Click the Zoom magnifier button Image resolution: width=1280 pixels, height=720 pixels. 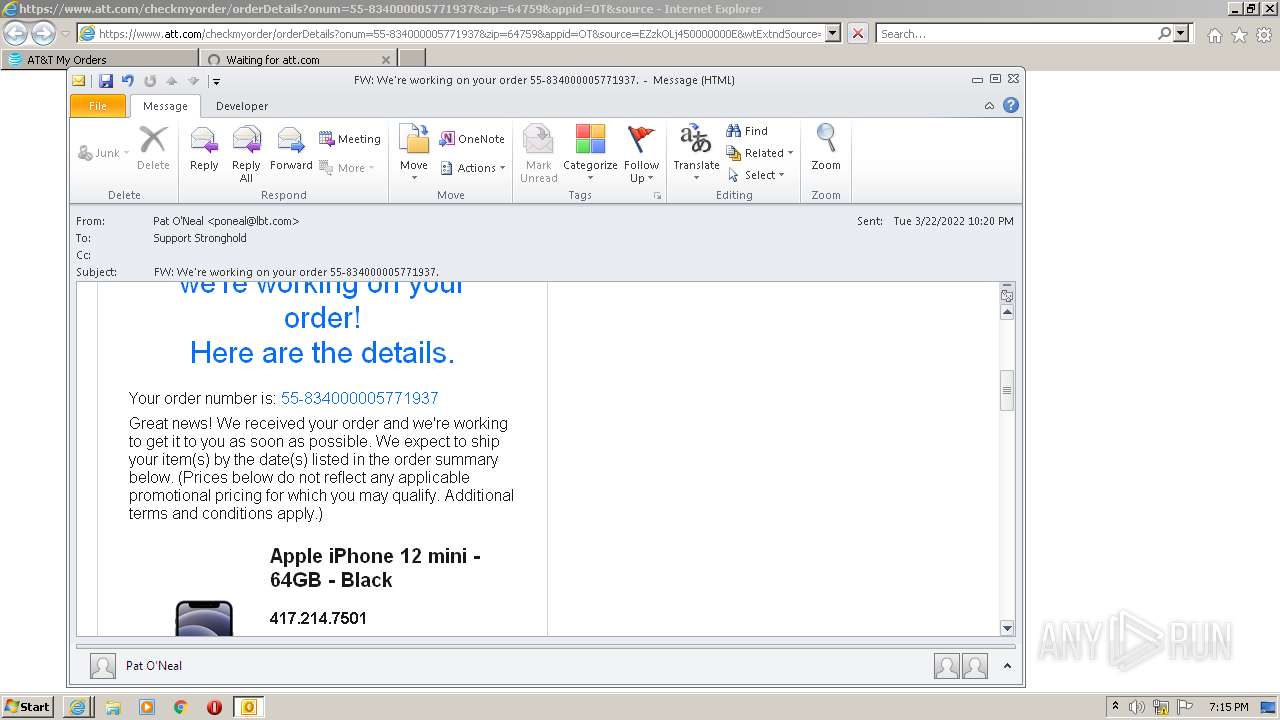pos(826,150)
